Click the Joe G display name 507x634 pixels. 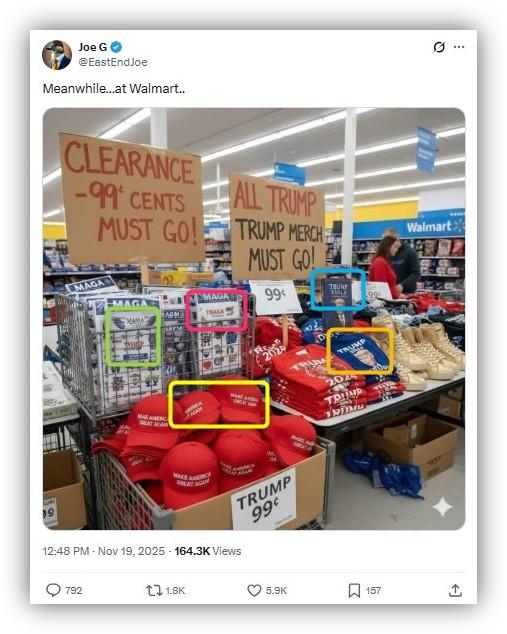(93, 47)
